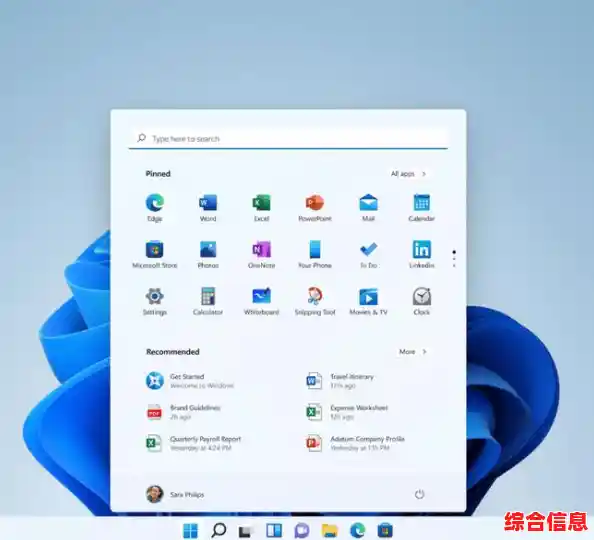Start PowerPoint from pinned apps
Viewport: 594px width, 540px height.
click(315, 208)
